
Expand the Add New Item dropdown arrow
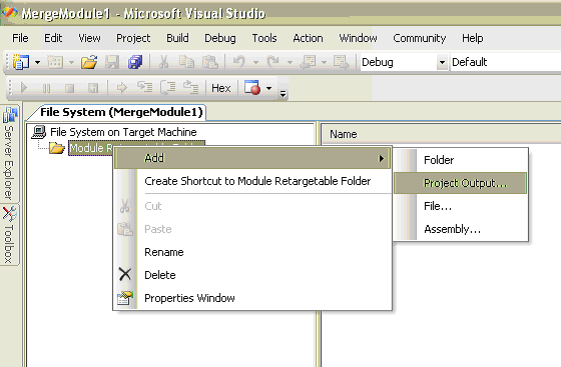click(71, 63)
